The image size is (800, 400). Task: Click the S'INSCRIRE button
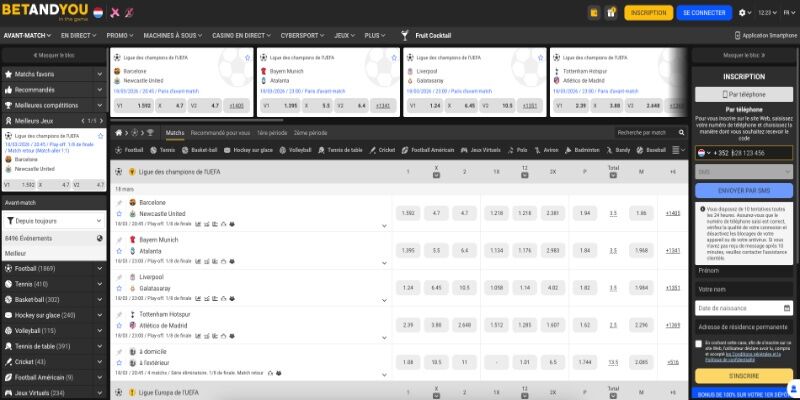click(744, 376)
